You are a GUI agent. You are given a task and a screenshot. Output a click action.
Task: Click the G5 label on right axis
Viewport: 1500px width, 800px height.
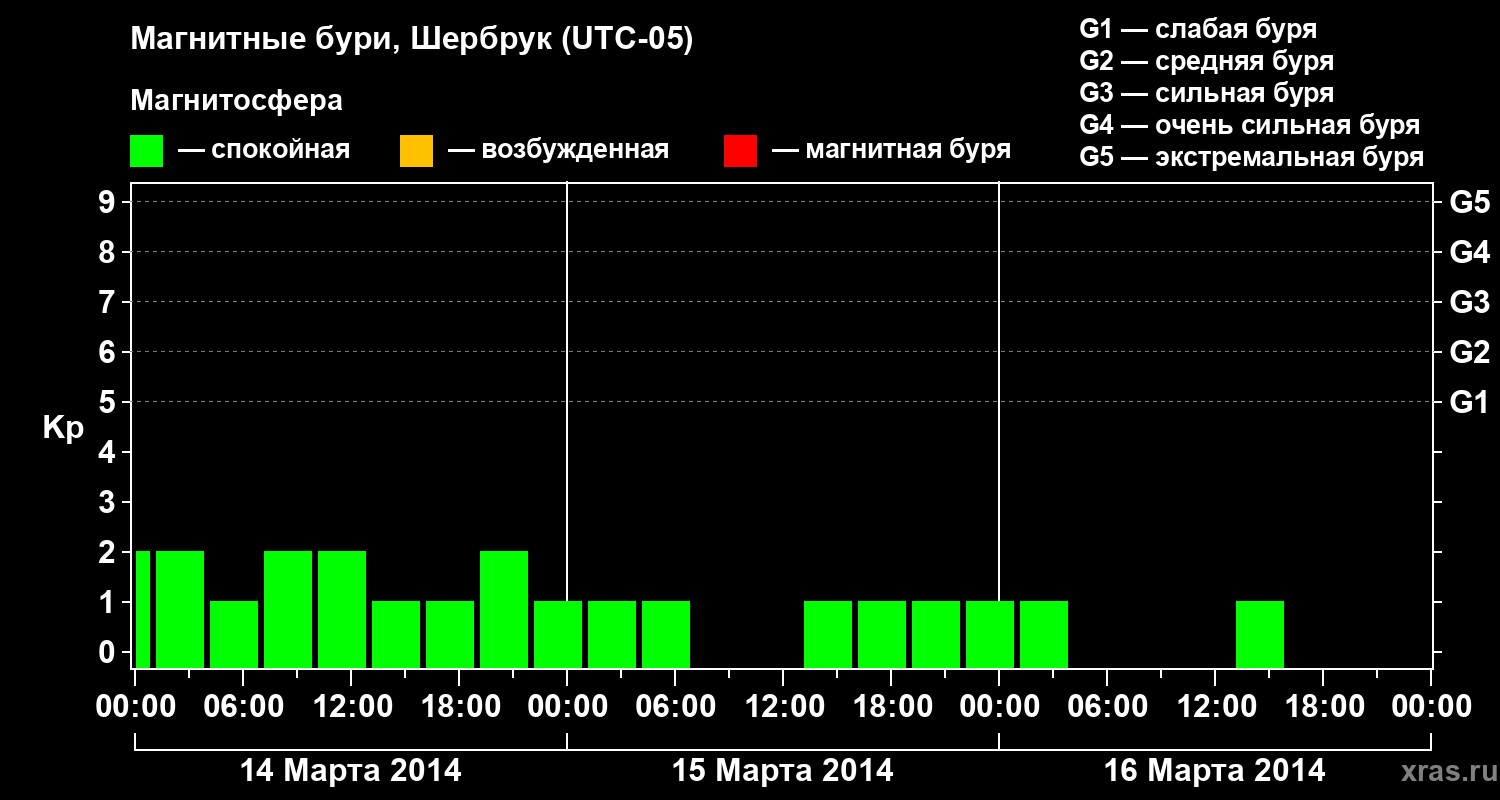pyautogui.click(x=1469, y=202)
